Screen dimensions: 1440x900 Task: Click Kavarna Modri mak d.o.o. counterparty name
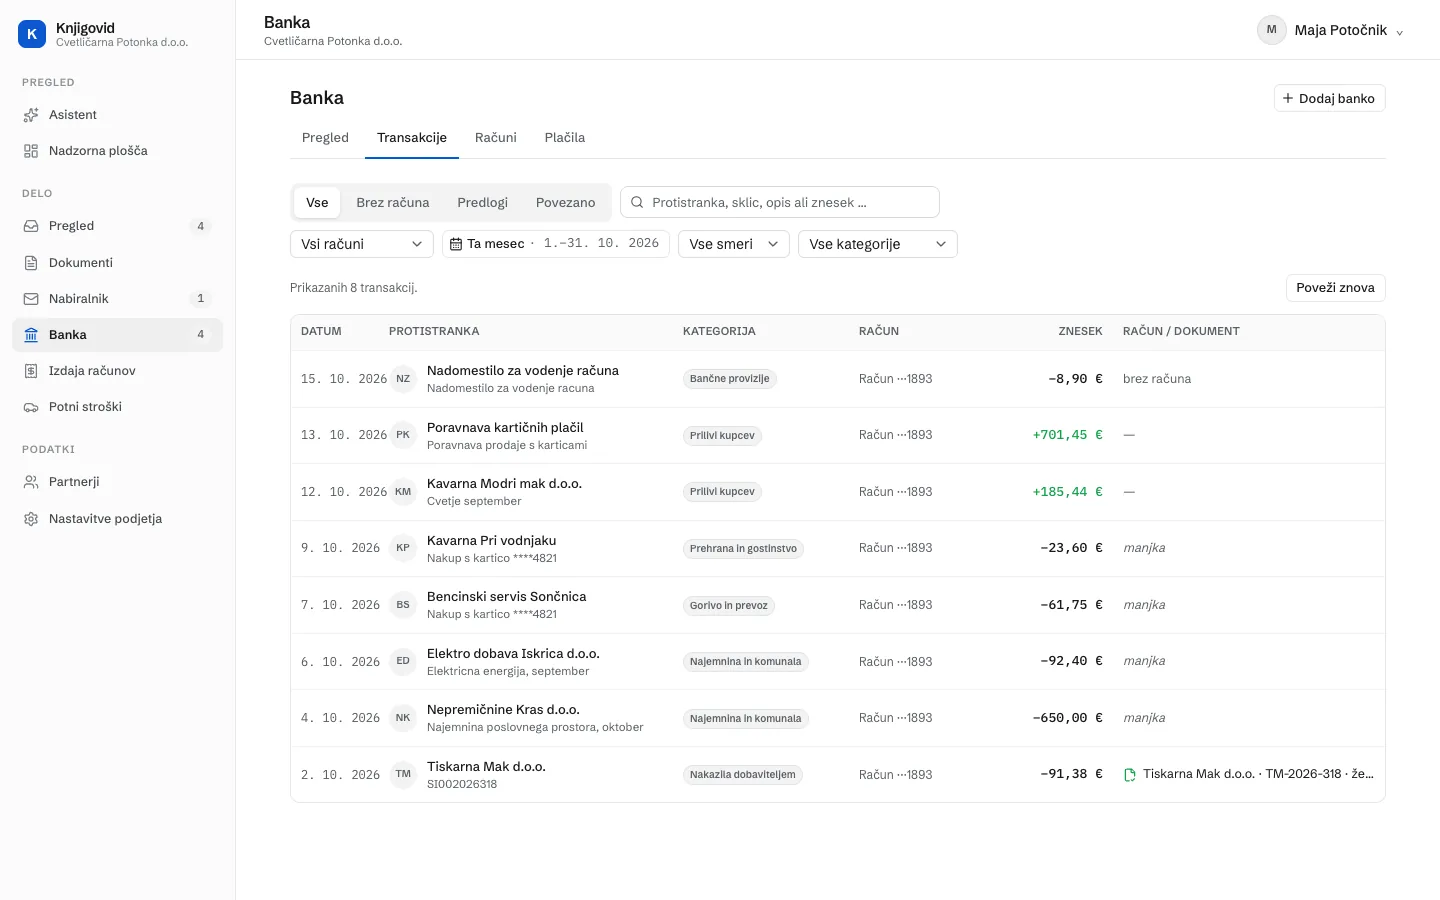click(504, 484)
